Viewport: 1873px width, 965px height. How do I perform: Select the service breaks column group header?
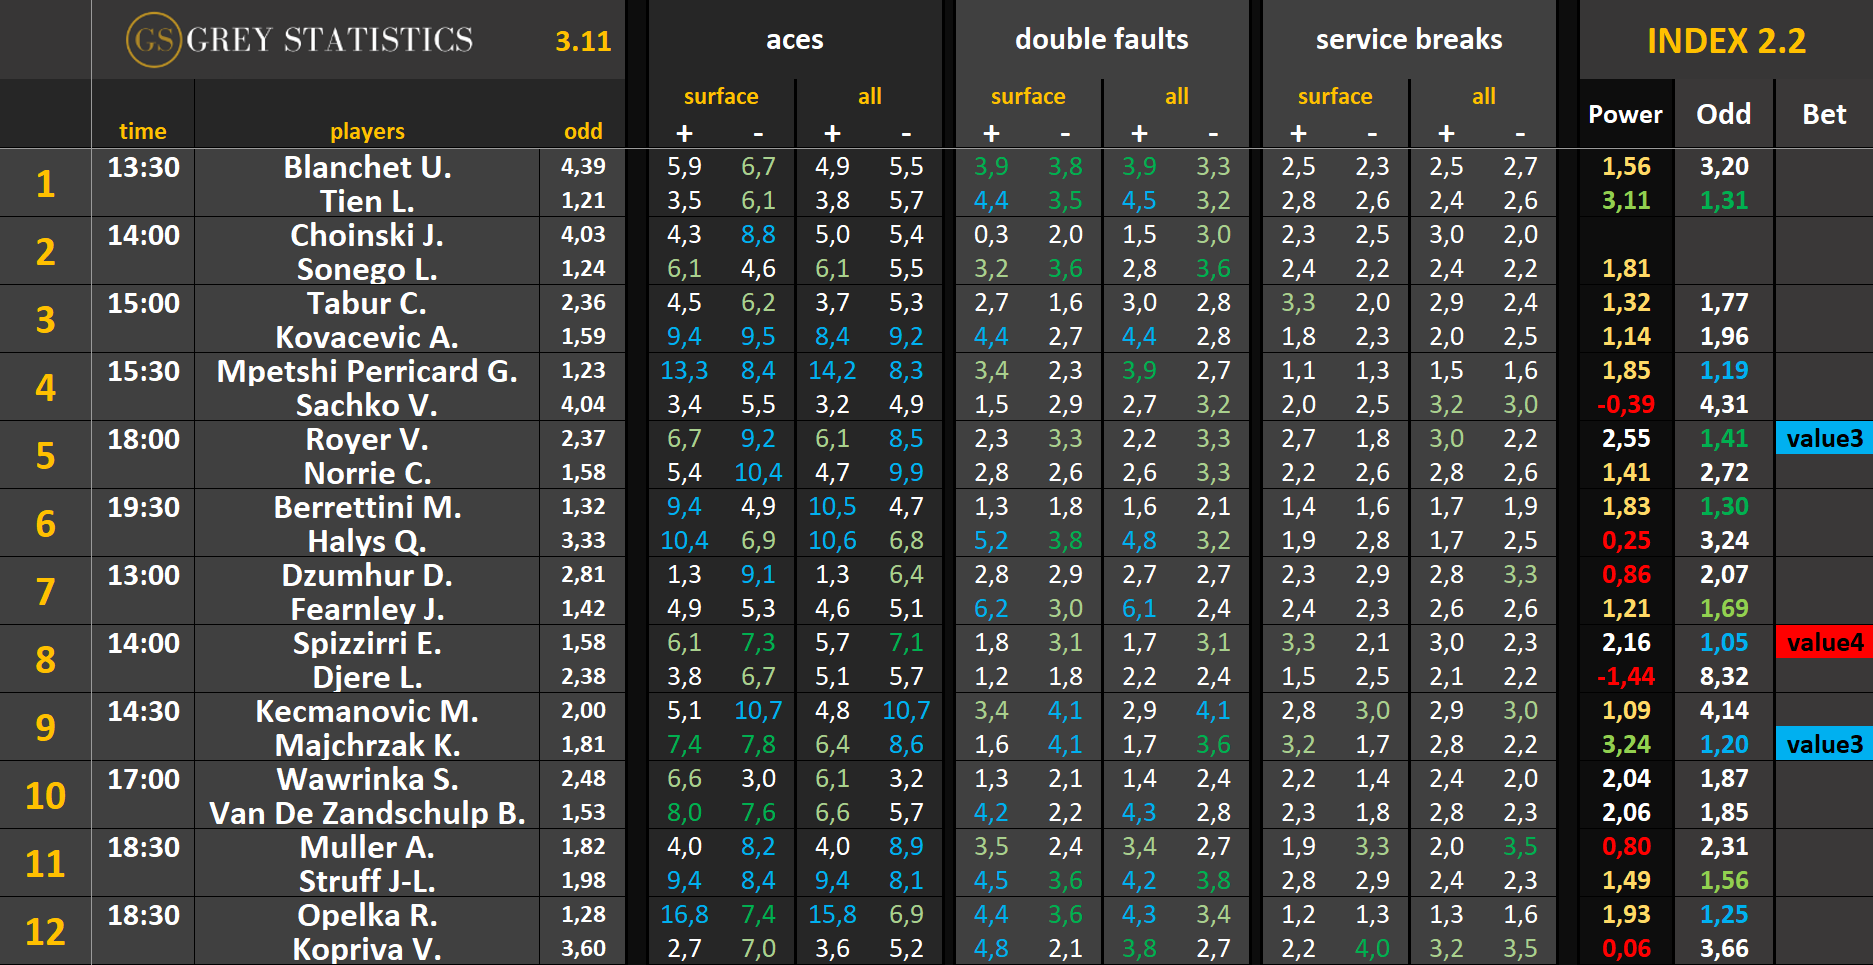[x=1408, y=40]
